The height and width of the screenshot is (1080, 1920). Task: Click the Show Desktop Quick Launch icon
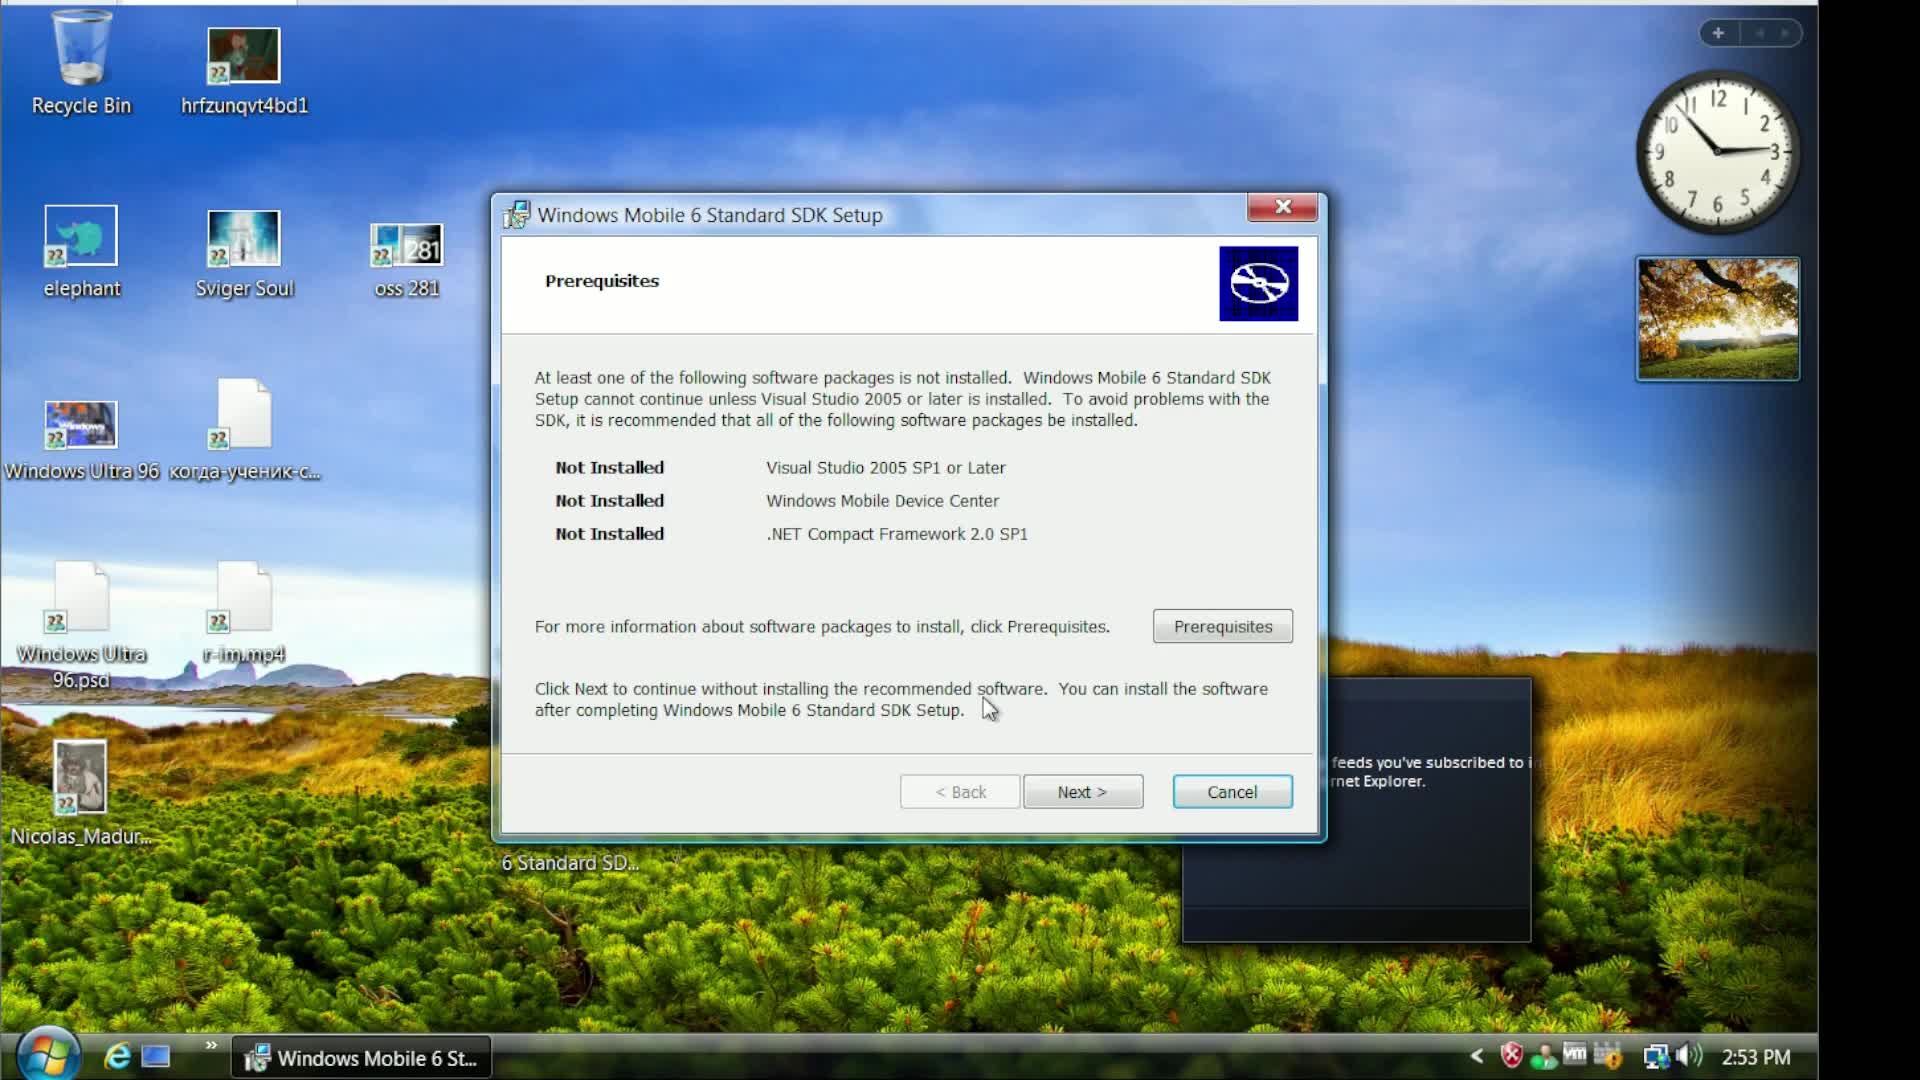(x=156, y=1056)
